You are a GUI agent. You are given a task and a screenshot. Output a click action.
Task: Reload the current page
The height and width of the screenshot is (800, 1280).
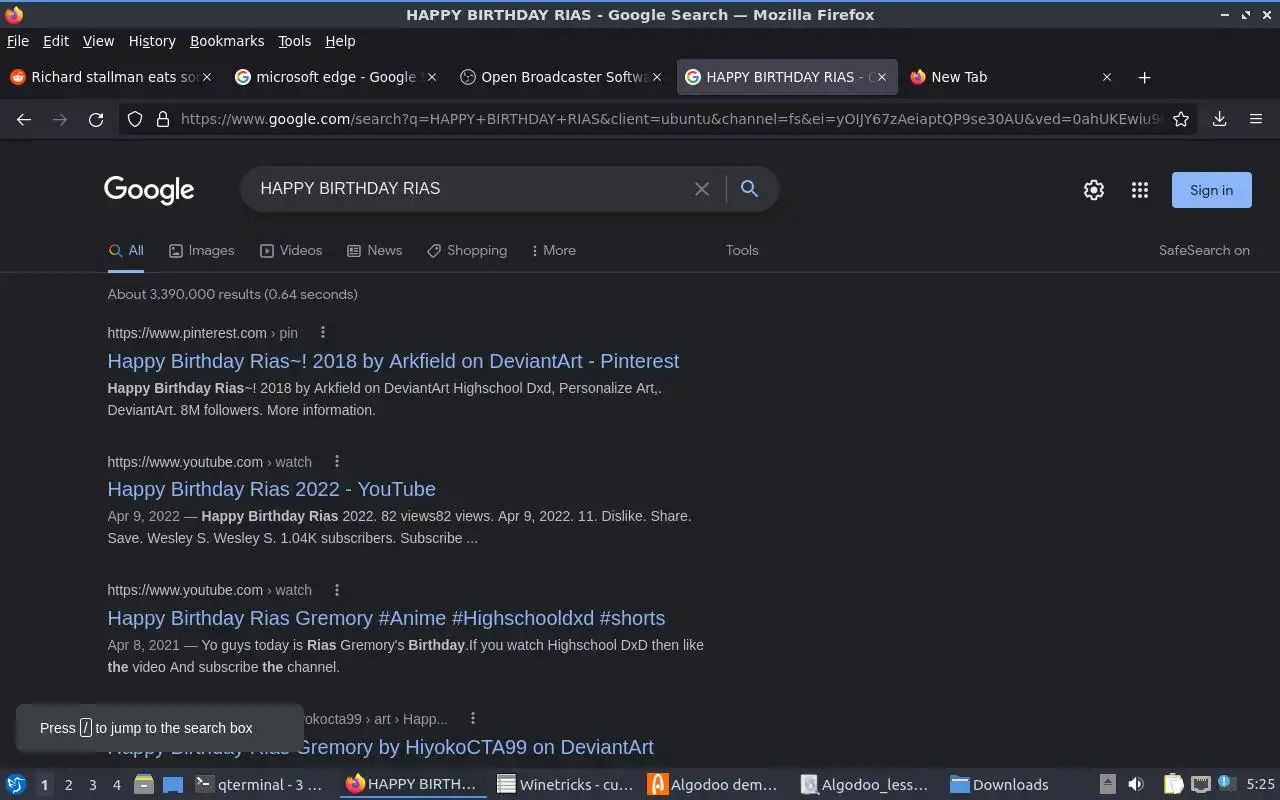coord(96,119)
